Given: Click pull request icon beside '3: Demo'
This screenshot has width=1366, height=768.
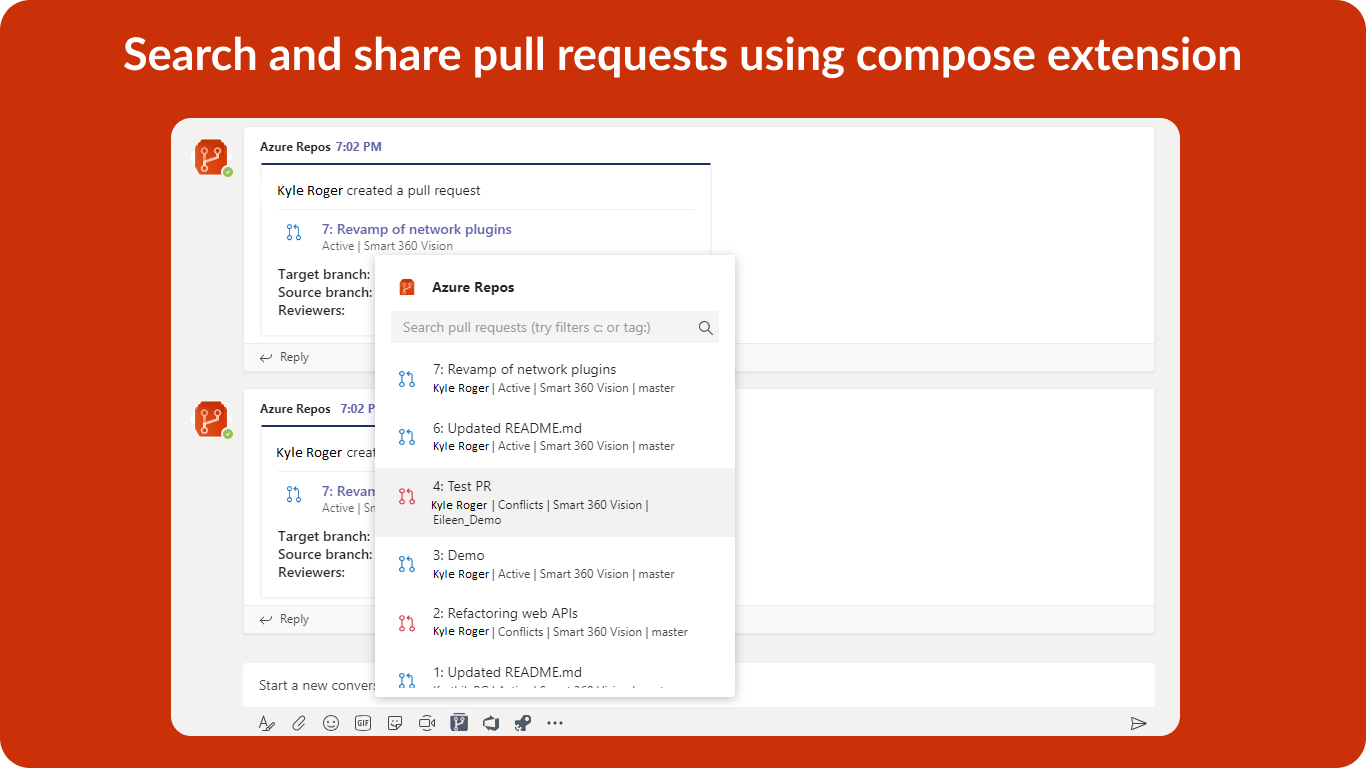Looking at the screenshot, I should pyautogui.click(x=407, y=564).
